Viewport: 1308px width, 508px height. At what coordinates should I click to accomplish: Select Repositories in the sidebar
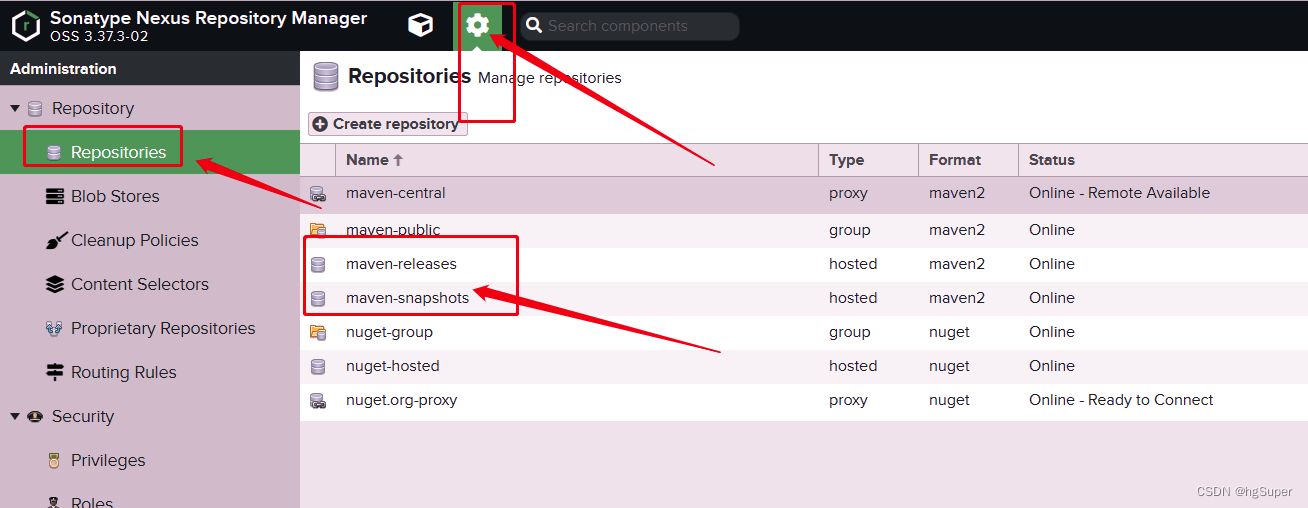(150, 152)
